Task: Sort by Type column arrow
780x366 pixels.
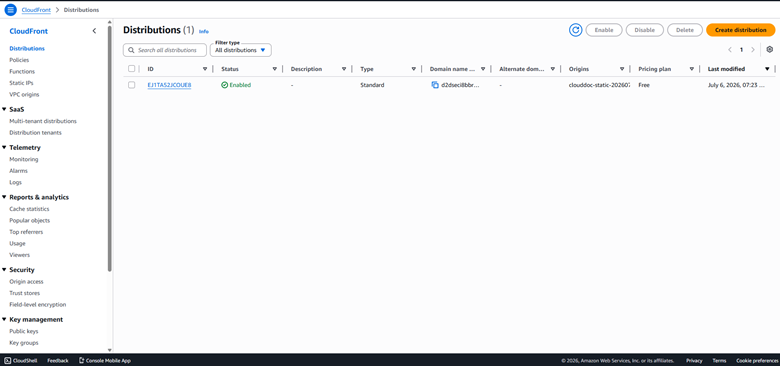Action: click(413, 69)
